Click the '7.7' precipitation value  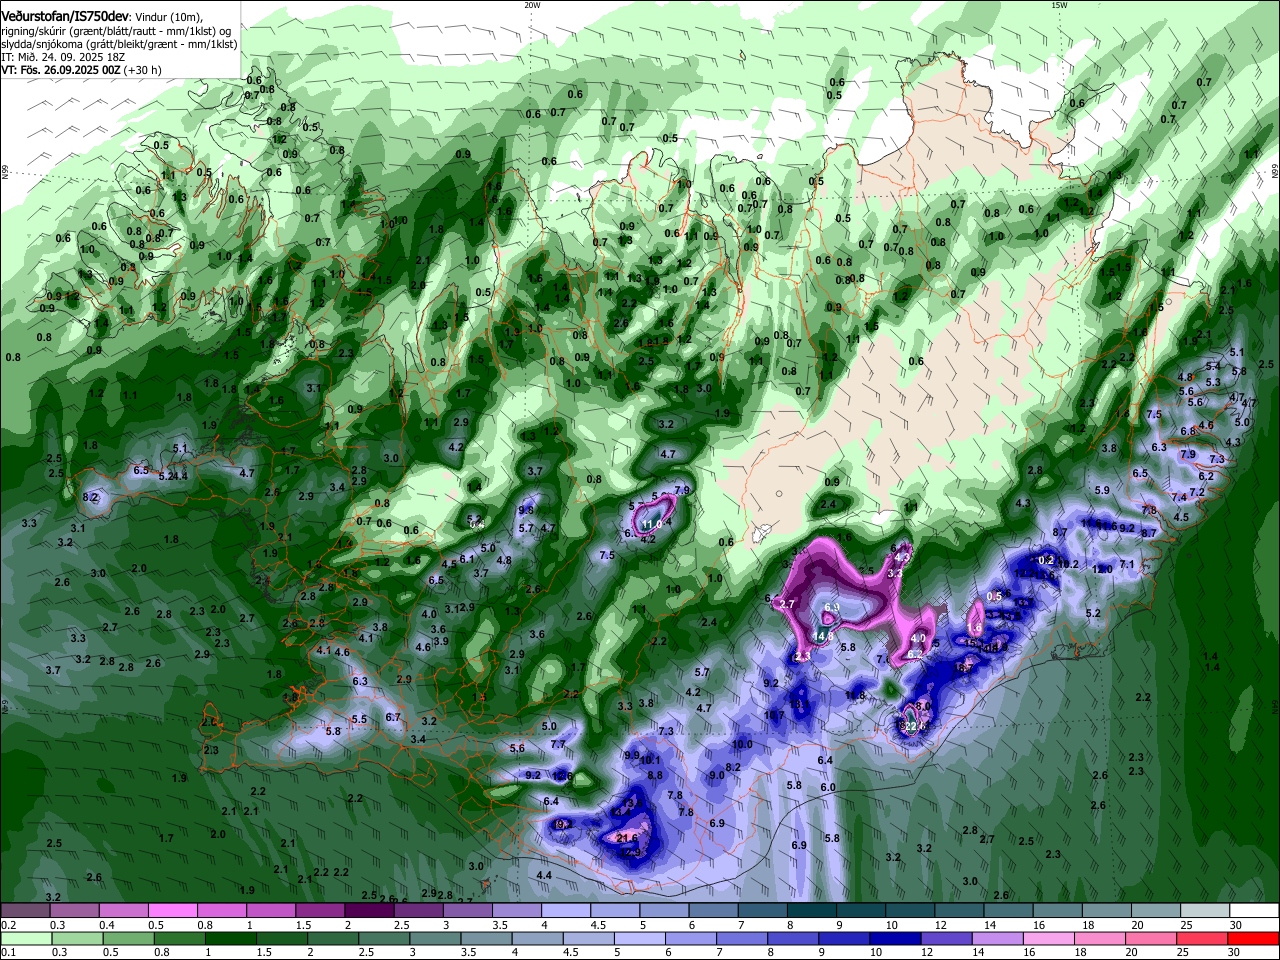tap(558, 745)
